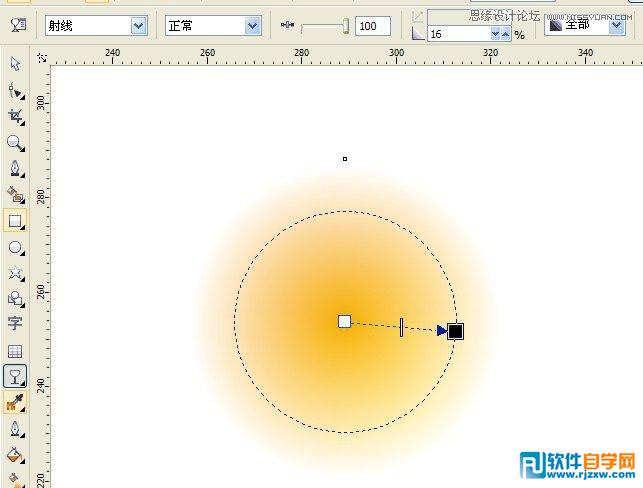The image size is (643, 488).
Task: Click the ruler origin corner icon
Action: 41,57
